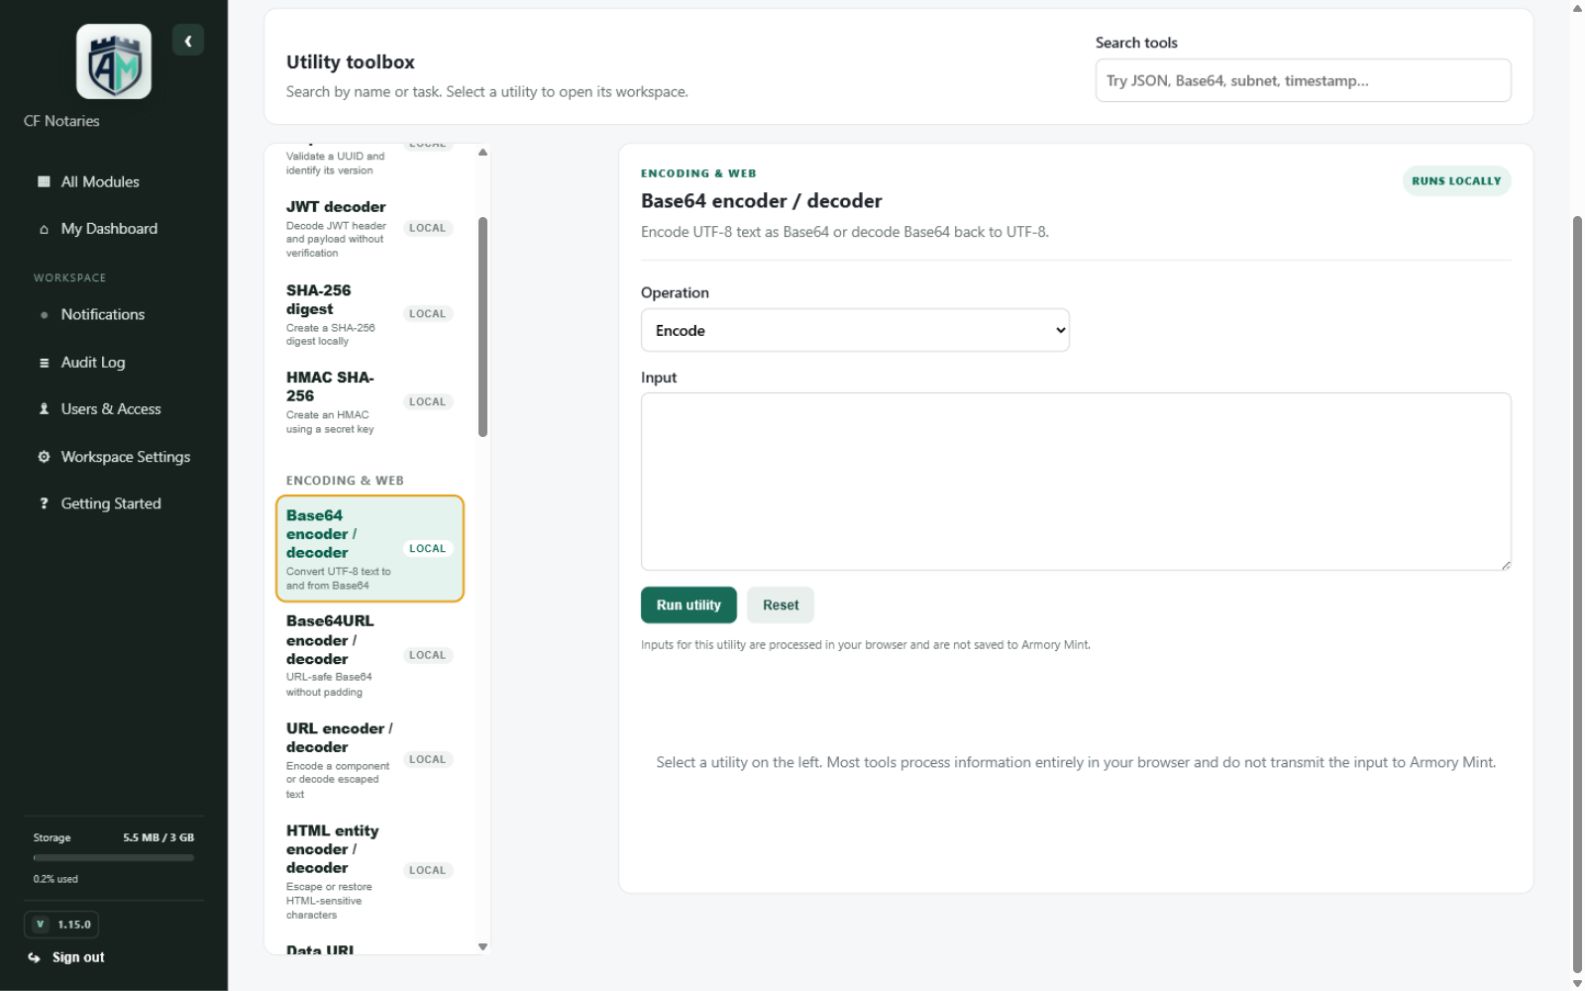The image size is (1585, 991).
Task: Open the Operation dropdown showing Encode
Action: 855,331
